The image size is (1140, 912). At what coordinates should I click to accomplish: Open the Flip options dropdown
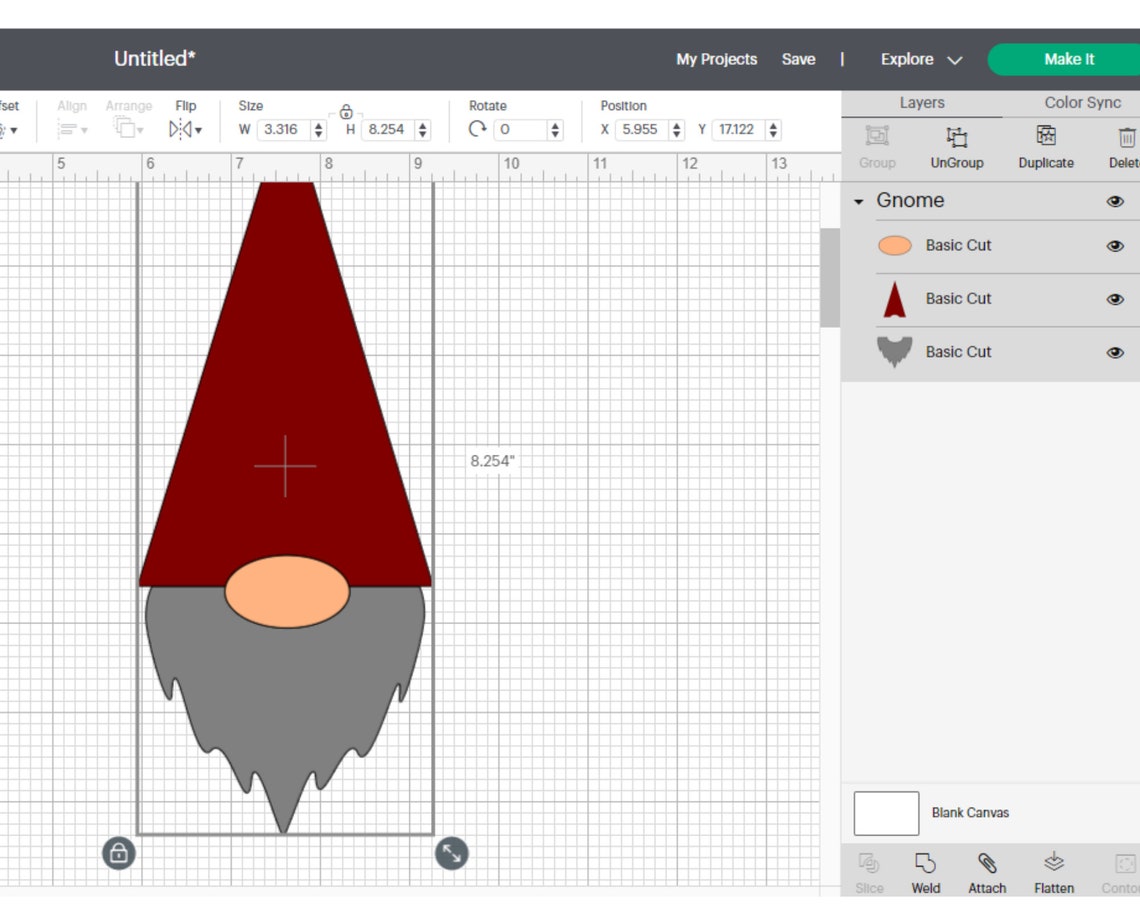point(196,129)
